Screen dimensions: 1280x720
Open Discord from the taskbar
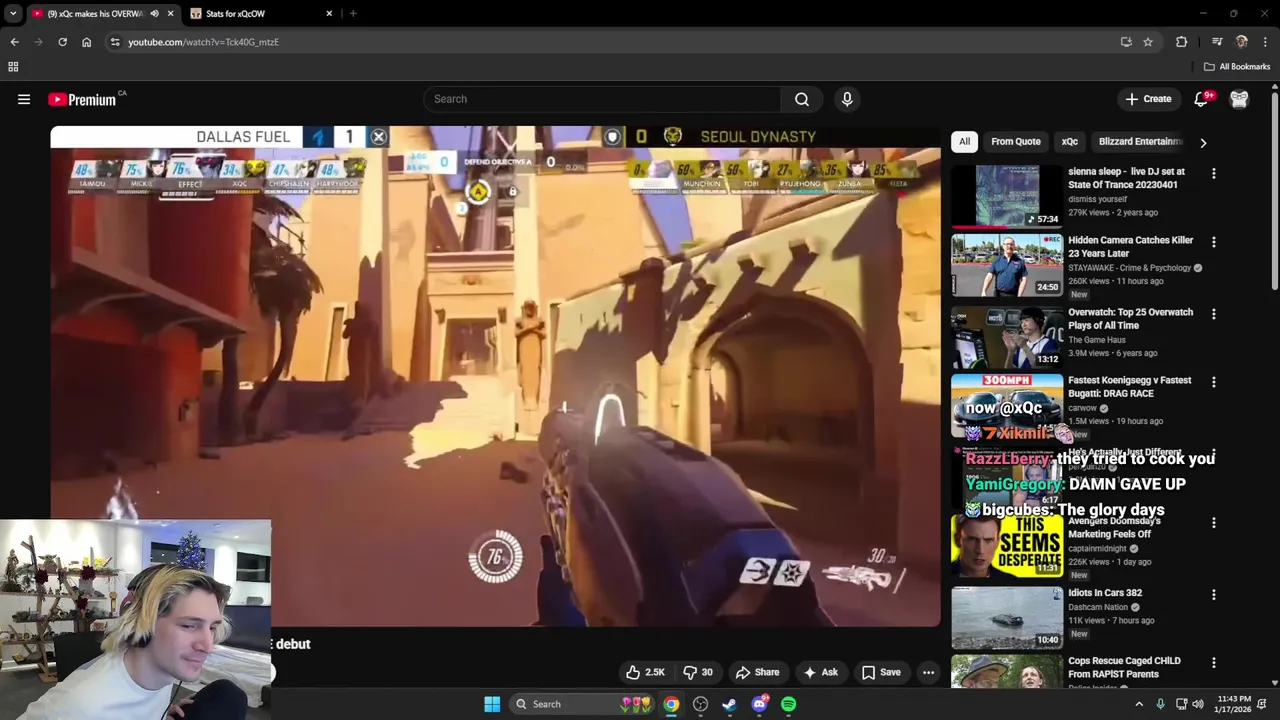pyautogui.click(x=759, y=704)
